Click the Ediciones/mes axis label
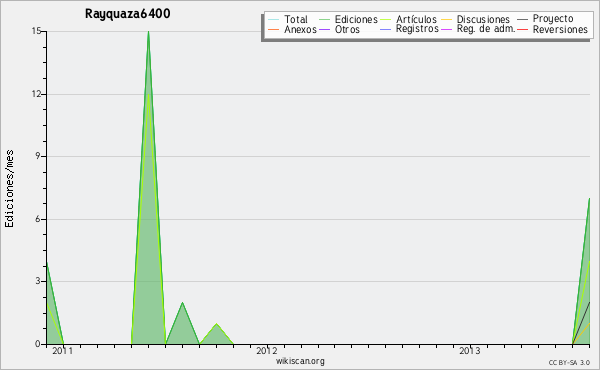The height and width of the screenshot is (370, 600). pyautogui.click(x=9, y=189)
